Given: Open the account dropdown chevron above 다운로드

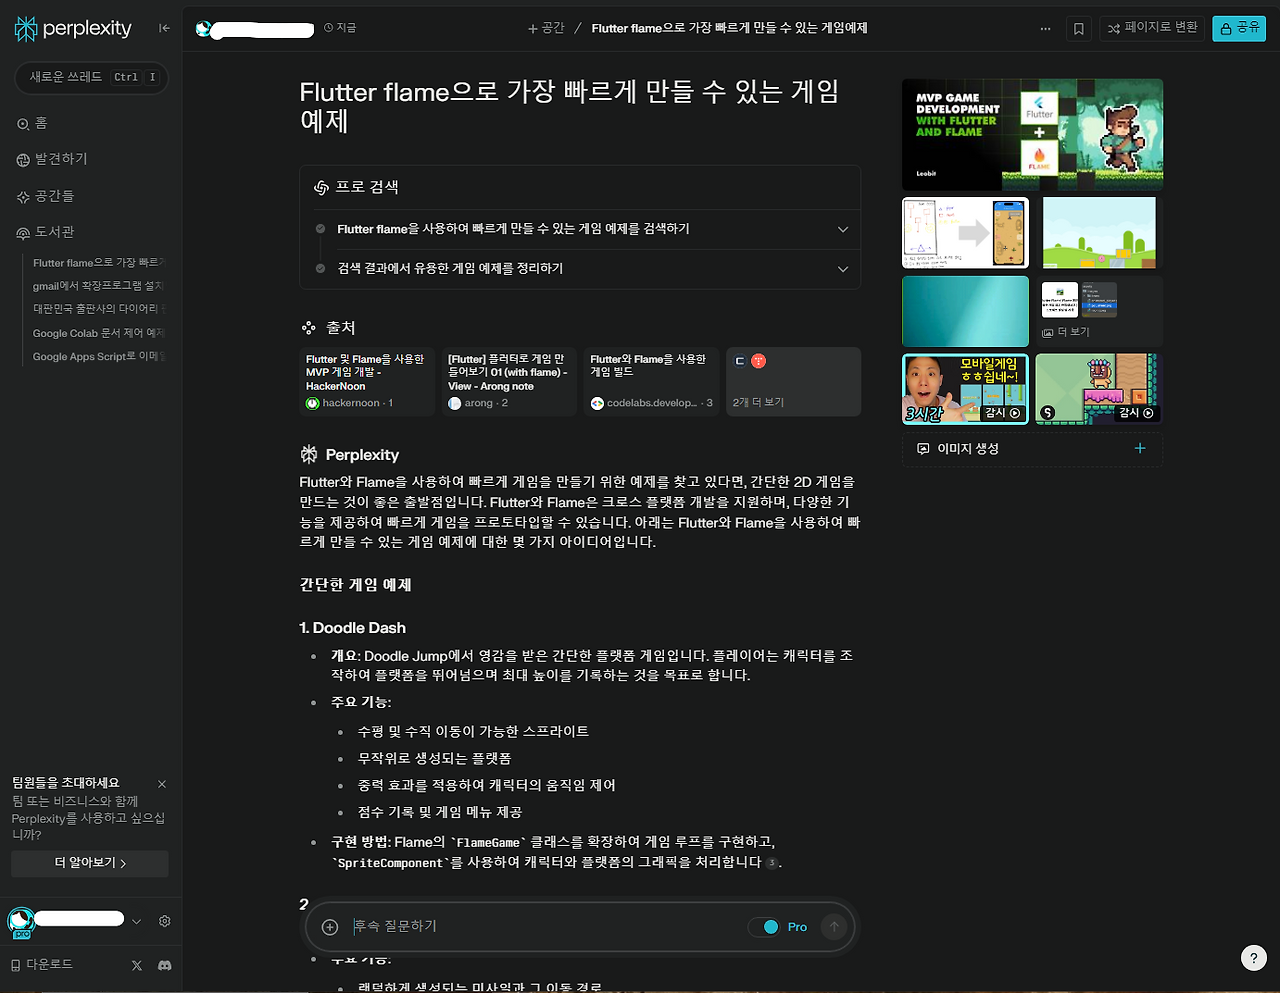Looking at the screenshot, I should [x=137, y=920].
